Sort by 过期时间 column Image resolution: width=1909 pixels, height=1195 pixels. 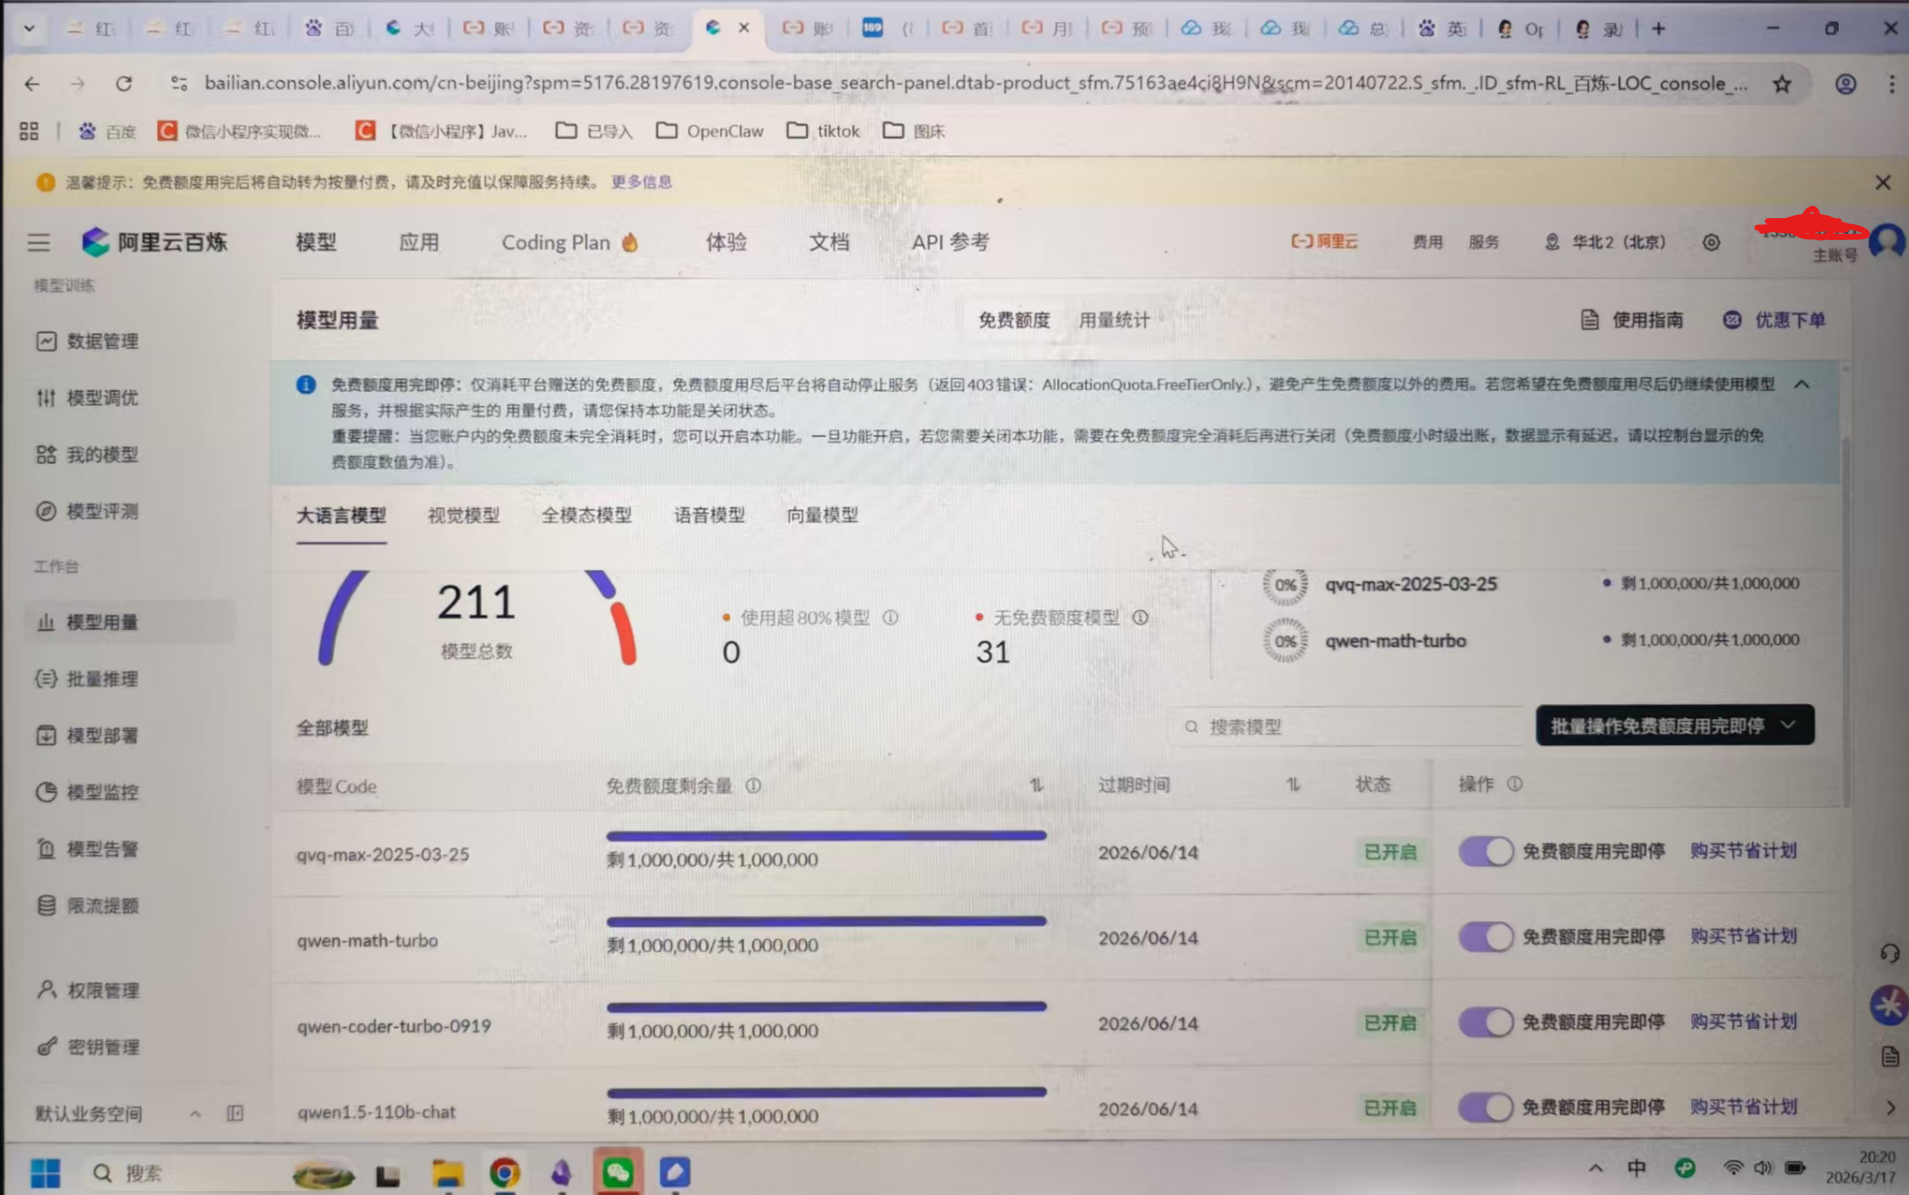point(1293,785)
